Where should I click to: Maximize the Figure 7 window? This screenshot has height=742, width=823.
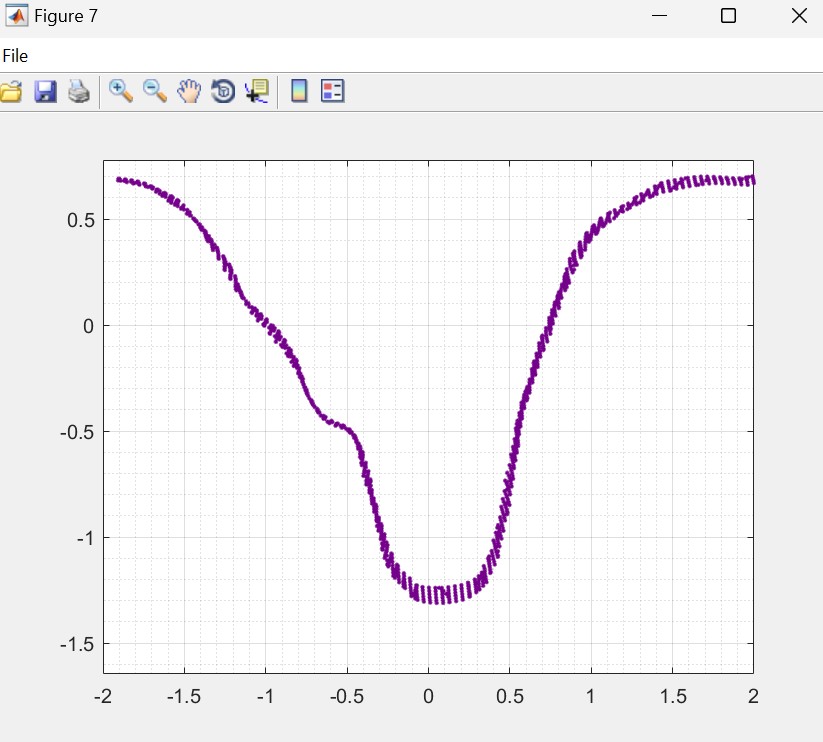pos(729,16)
